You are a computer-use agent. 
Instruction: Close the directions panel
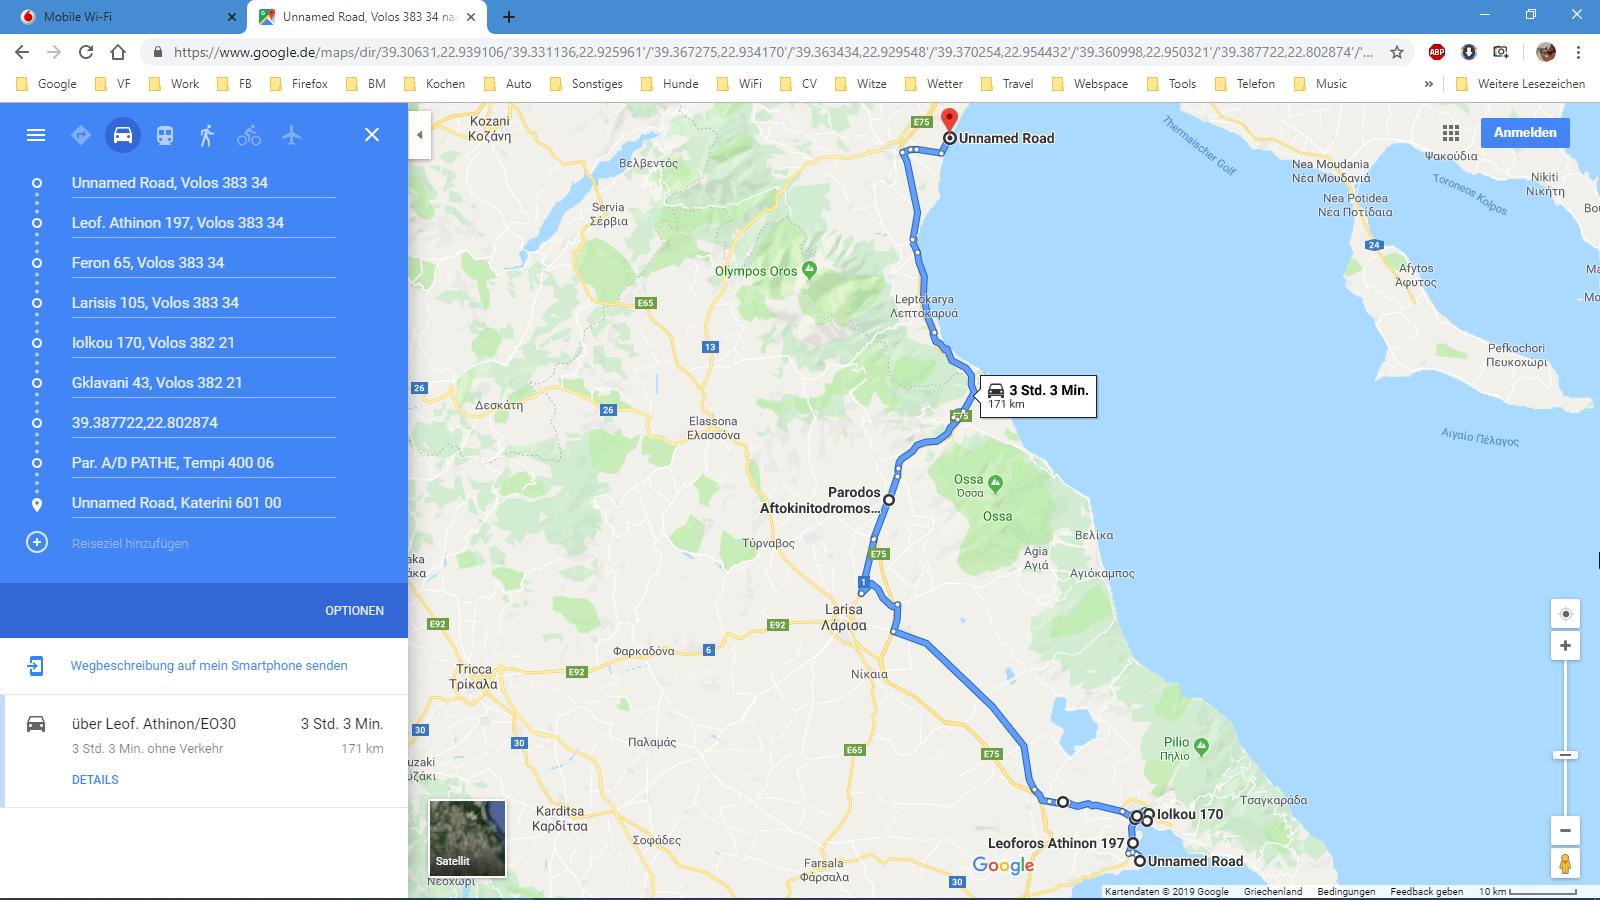(x=372, y=135)
